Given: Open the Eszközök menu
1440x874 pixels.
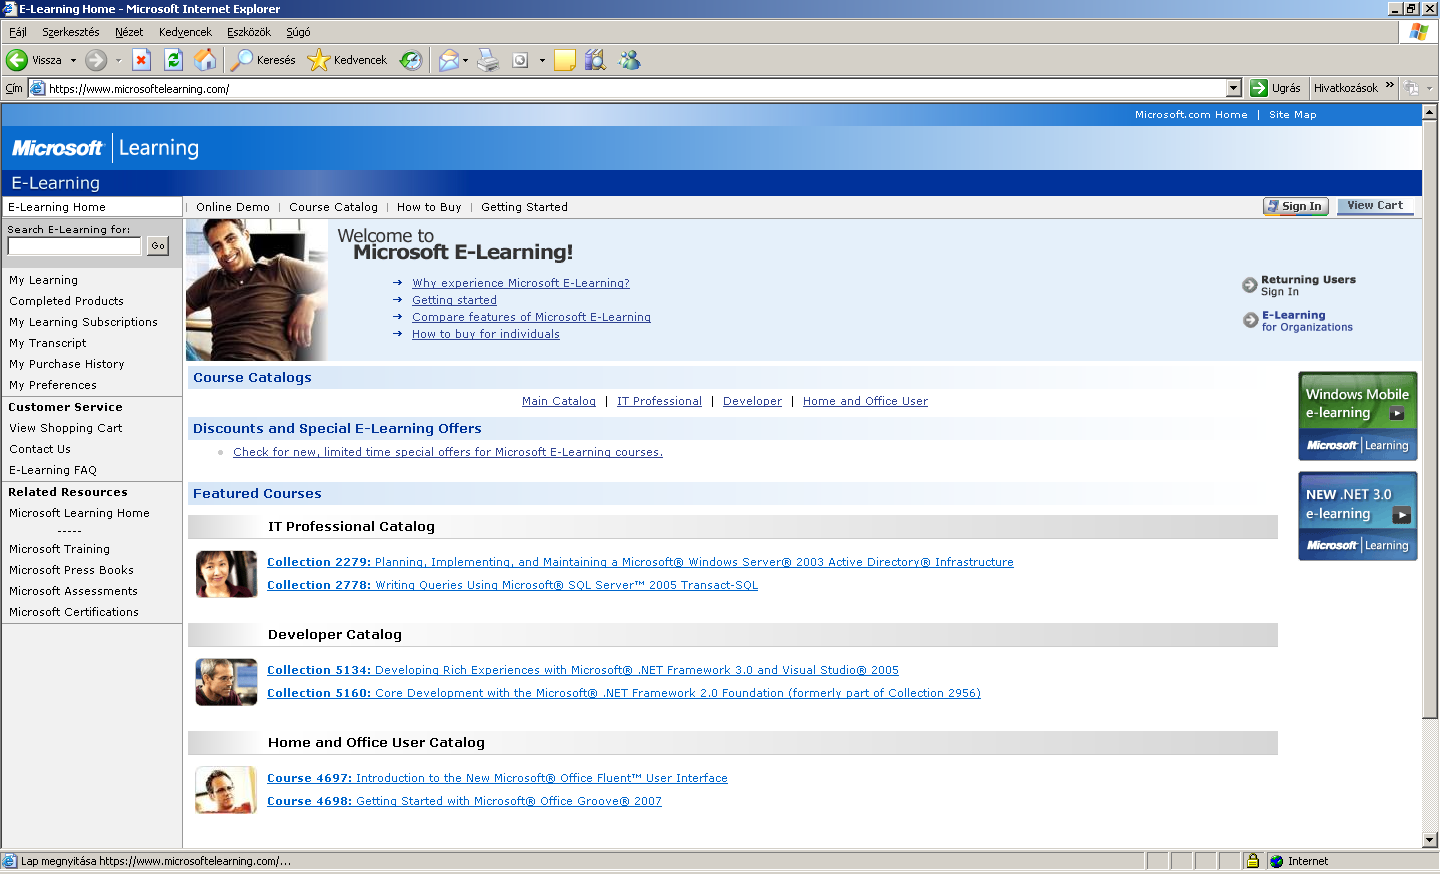Looking at the screenshot, I should [248, 32].
